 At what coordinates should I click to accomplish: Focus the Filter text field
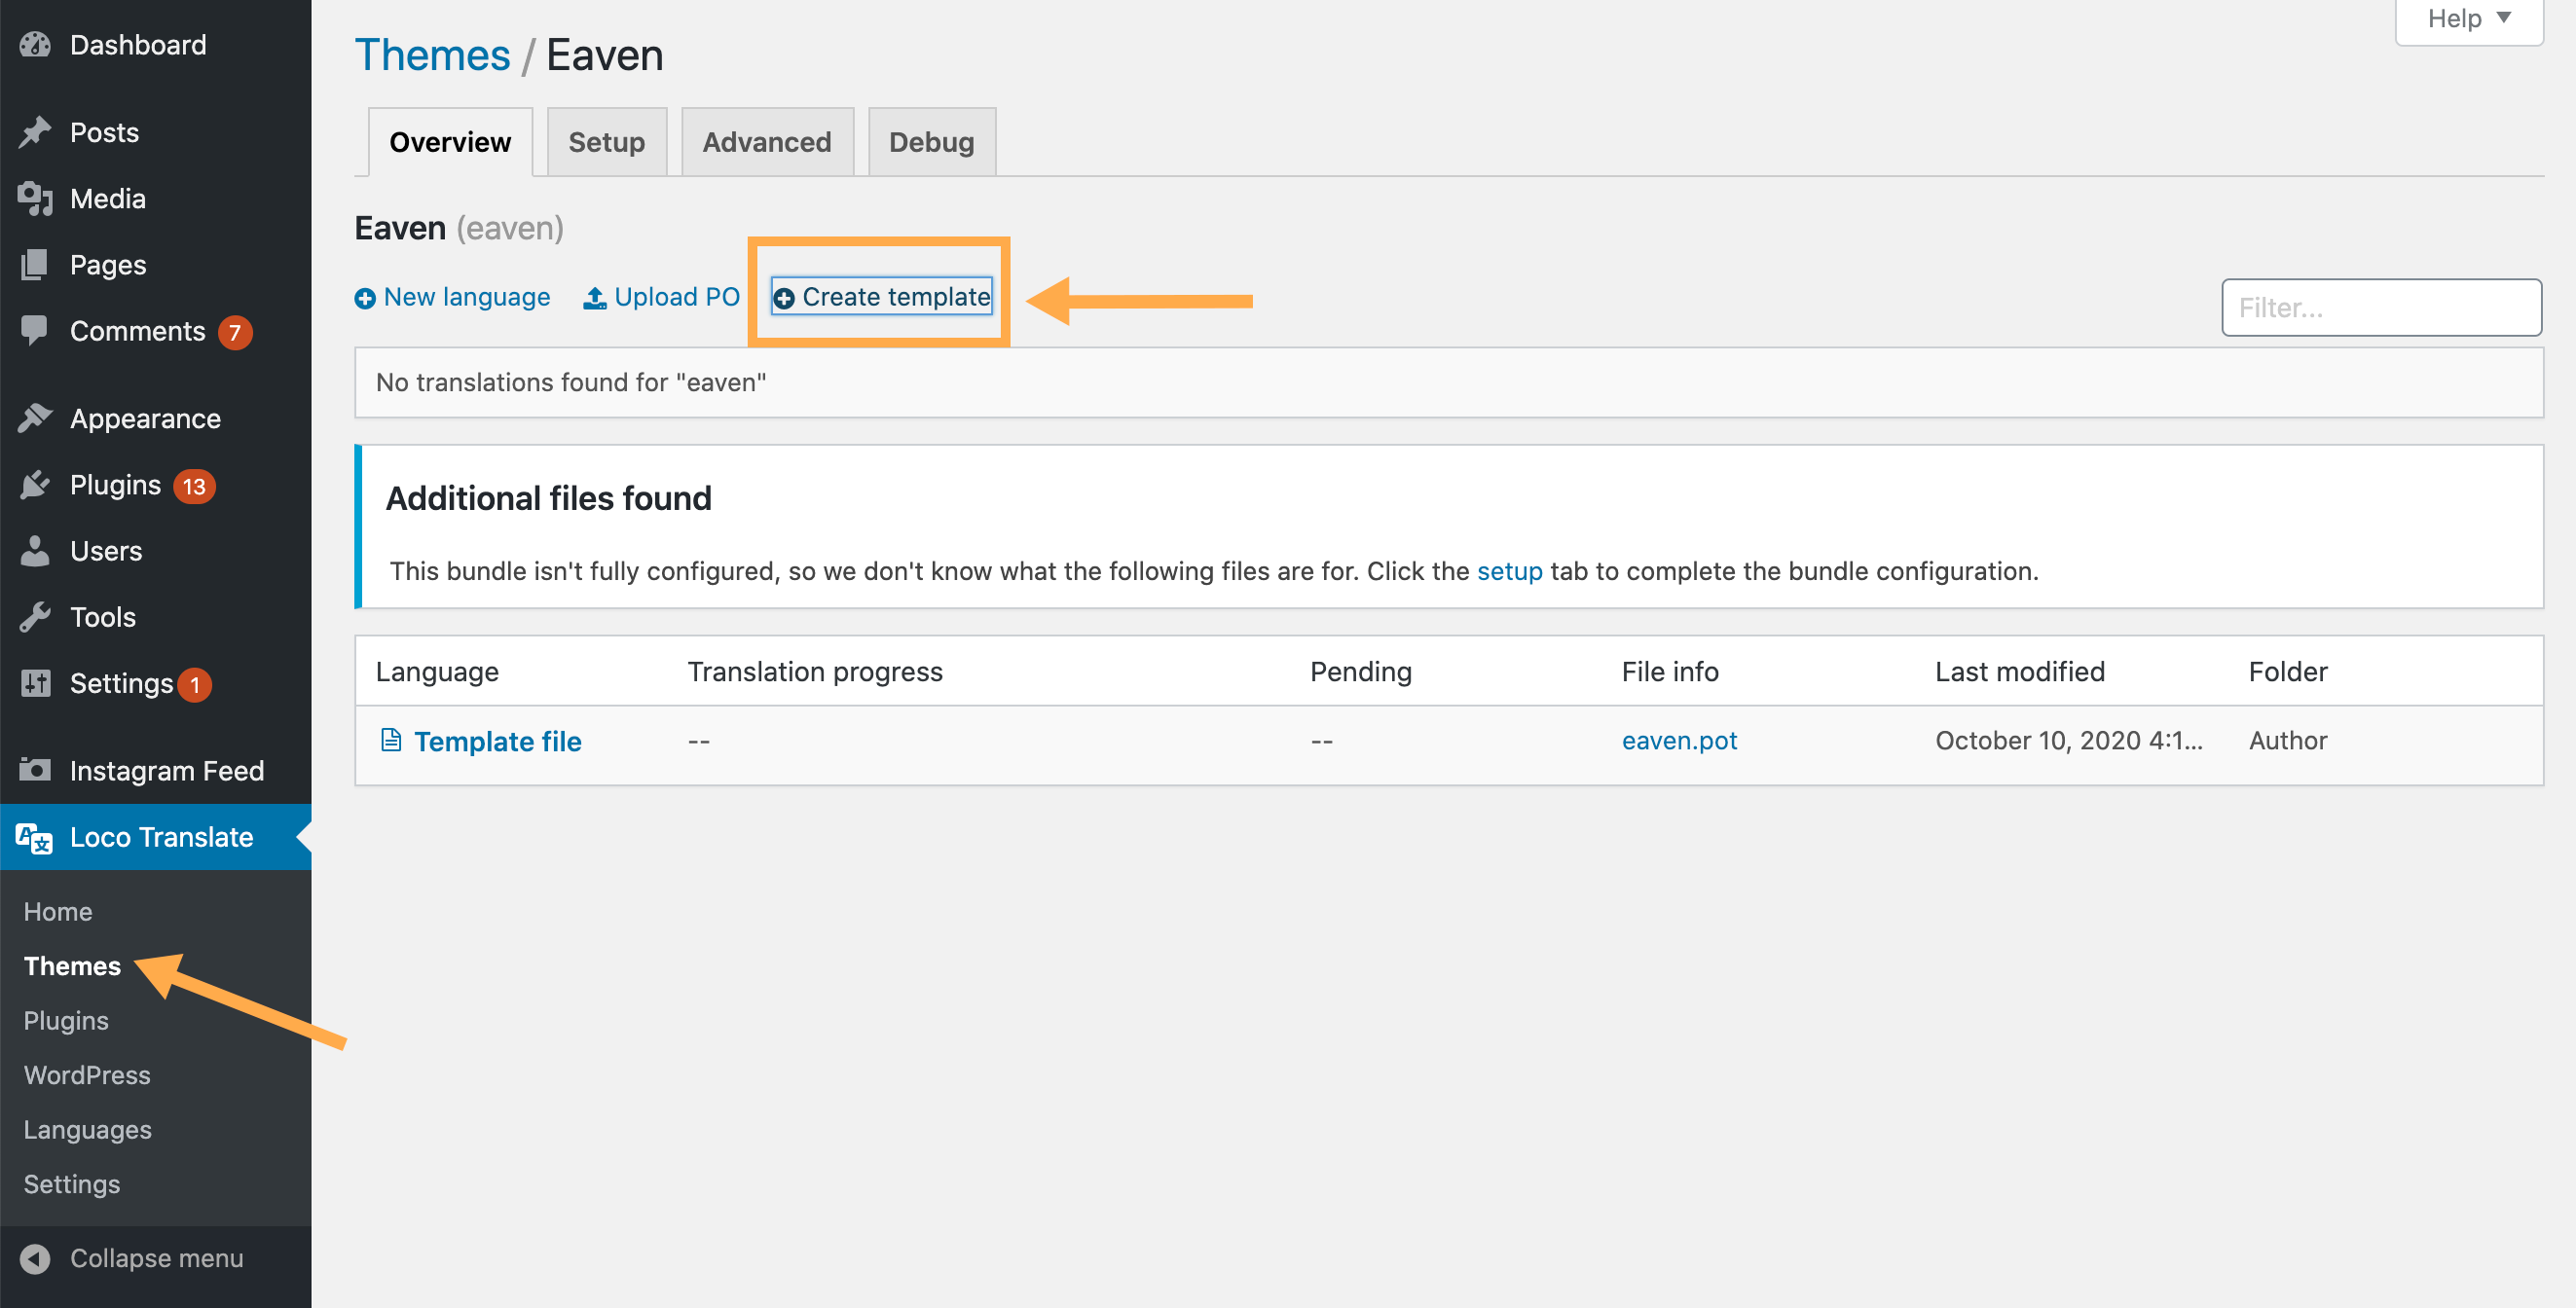[2380, 307]
